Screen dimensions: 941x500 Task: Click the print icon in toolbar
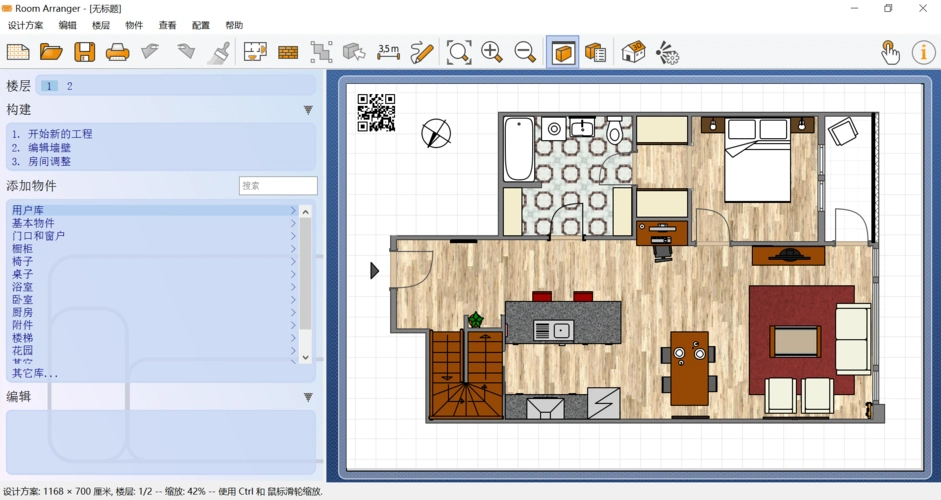[118, 52]
